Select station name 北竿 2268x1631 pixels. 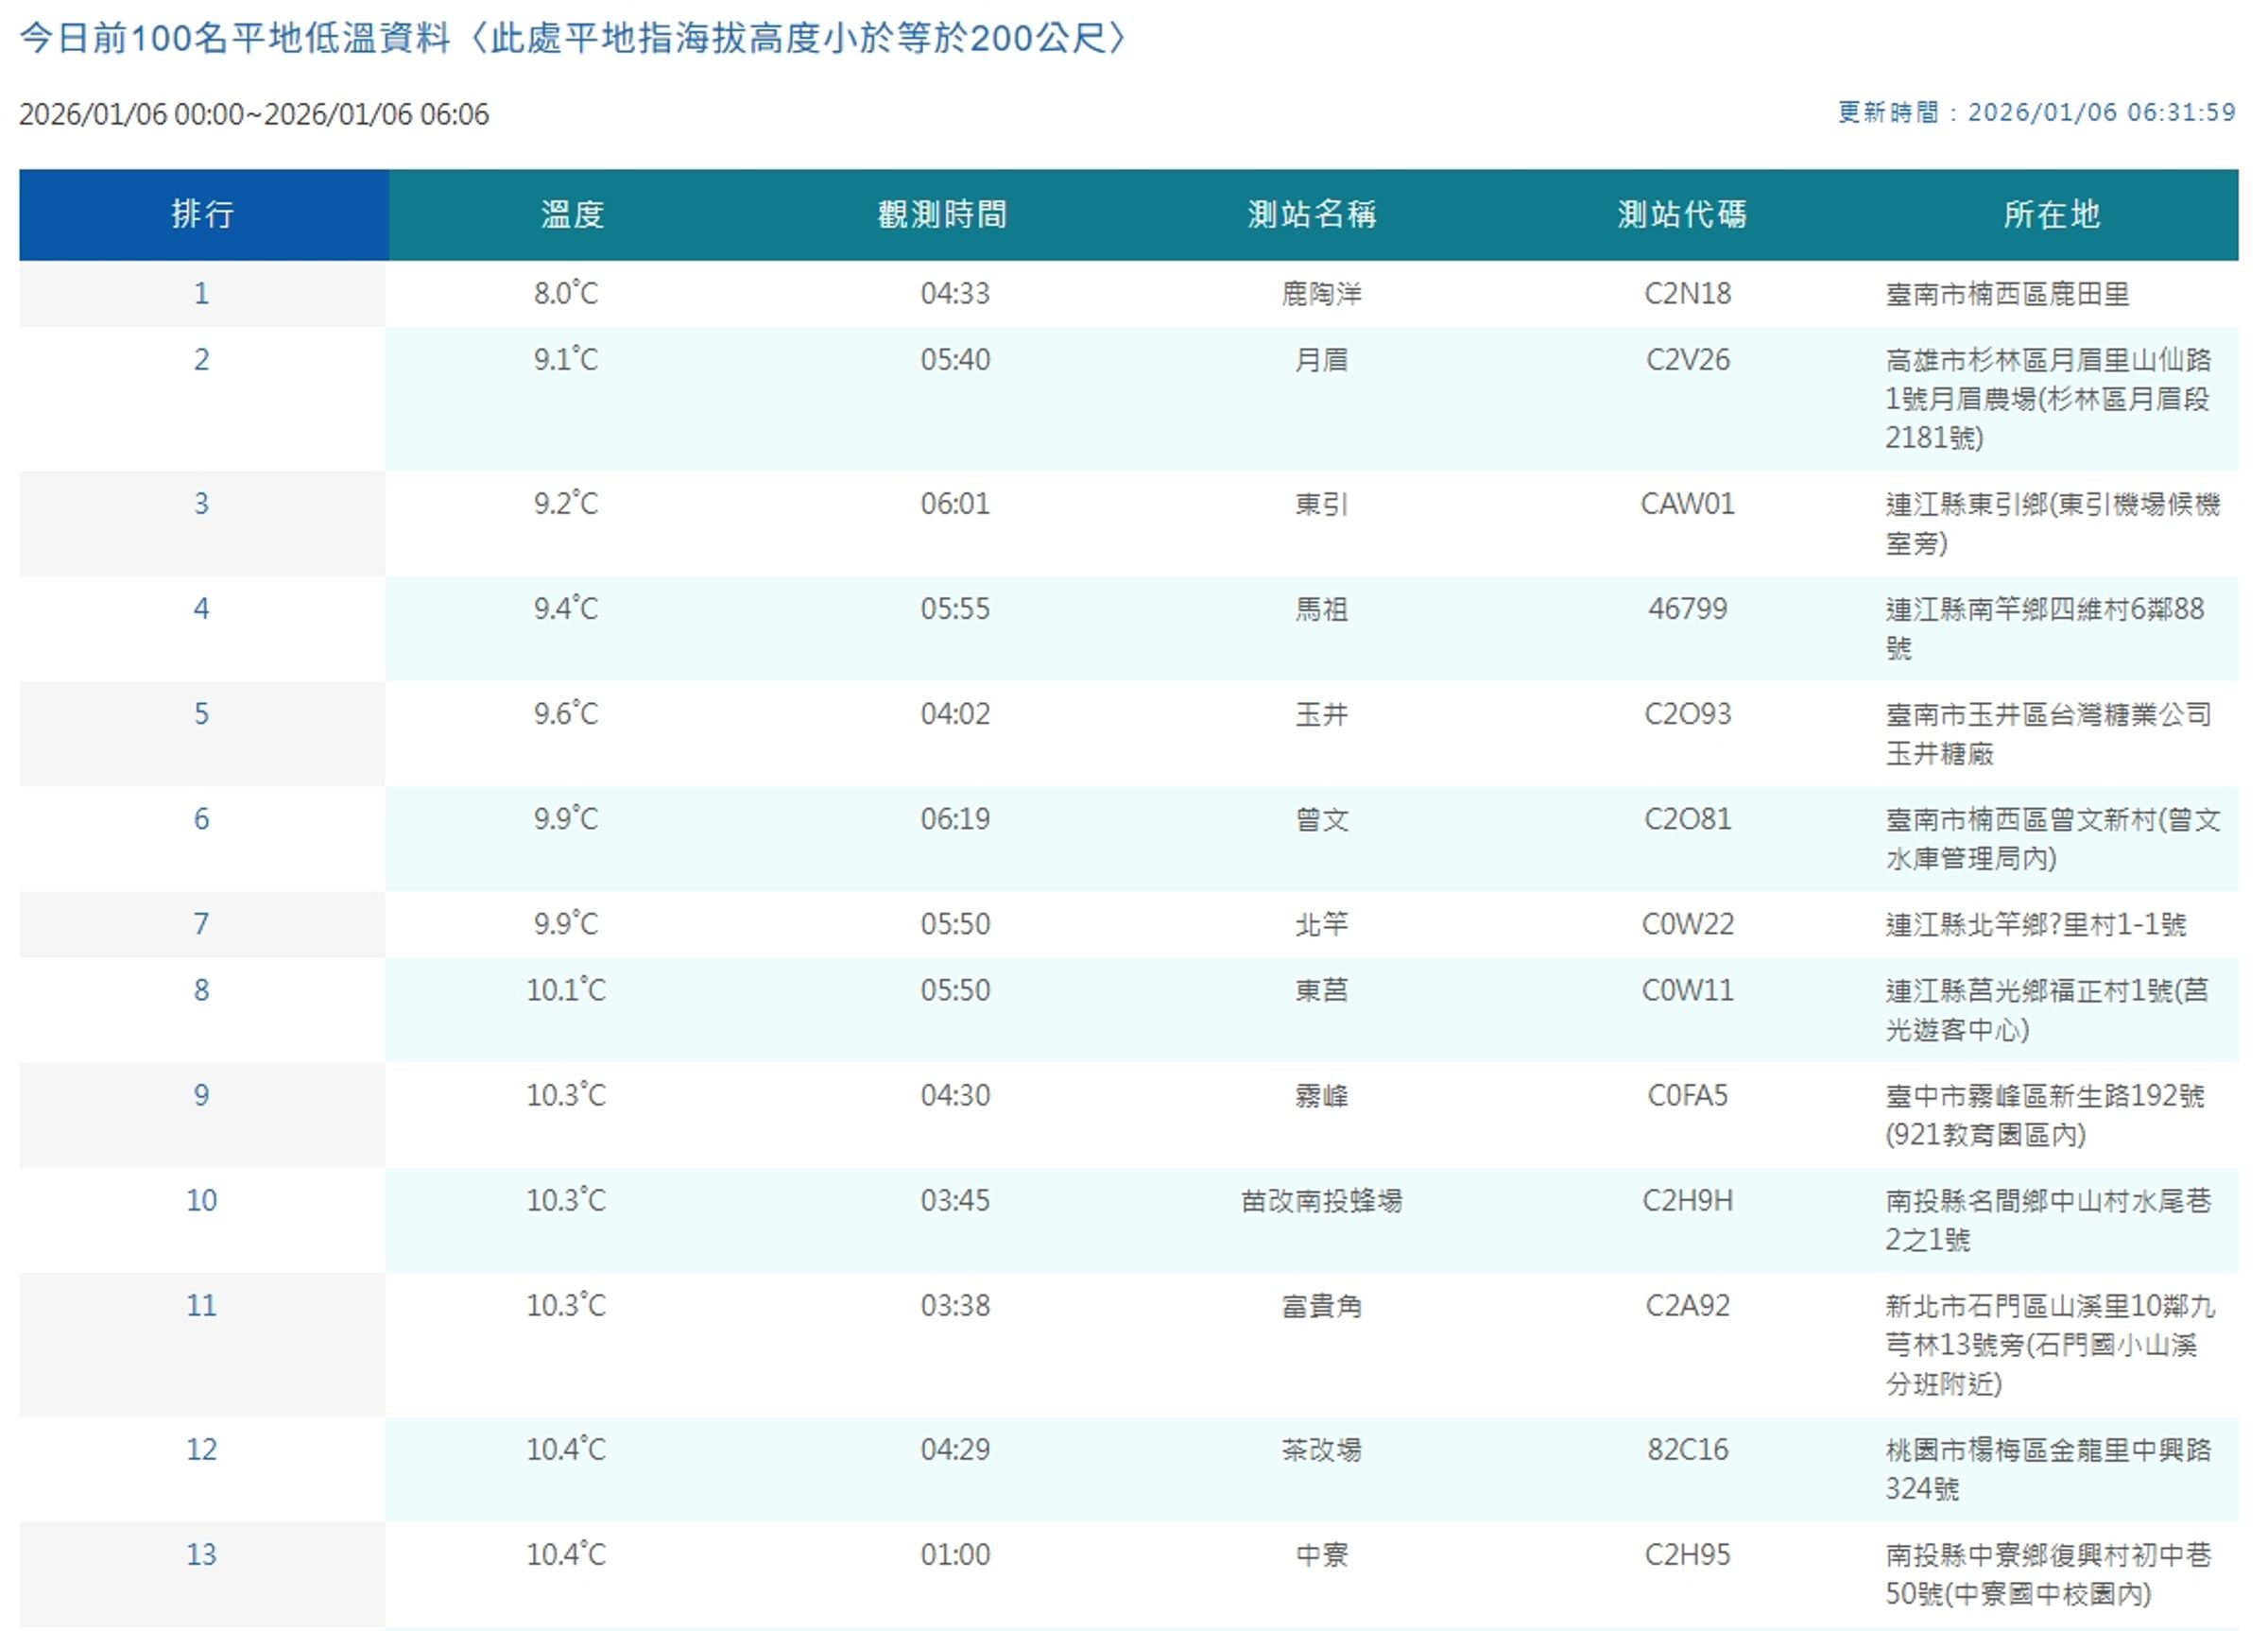(1321, 923)
